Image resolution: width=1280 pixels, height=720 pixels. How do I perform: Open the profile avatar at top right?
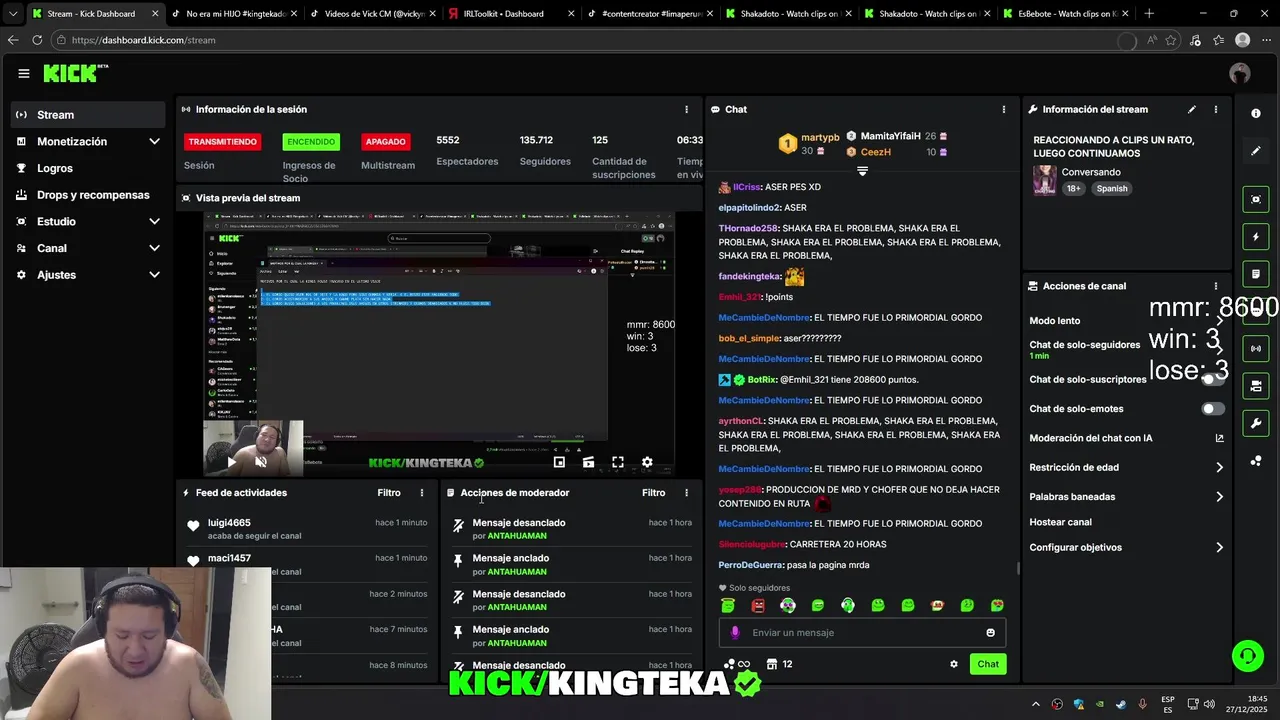pyautogui.click(x=1240, y=73)
